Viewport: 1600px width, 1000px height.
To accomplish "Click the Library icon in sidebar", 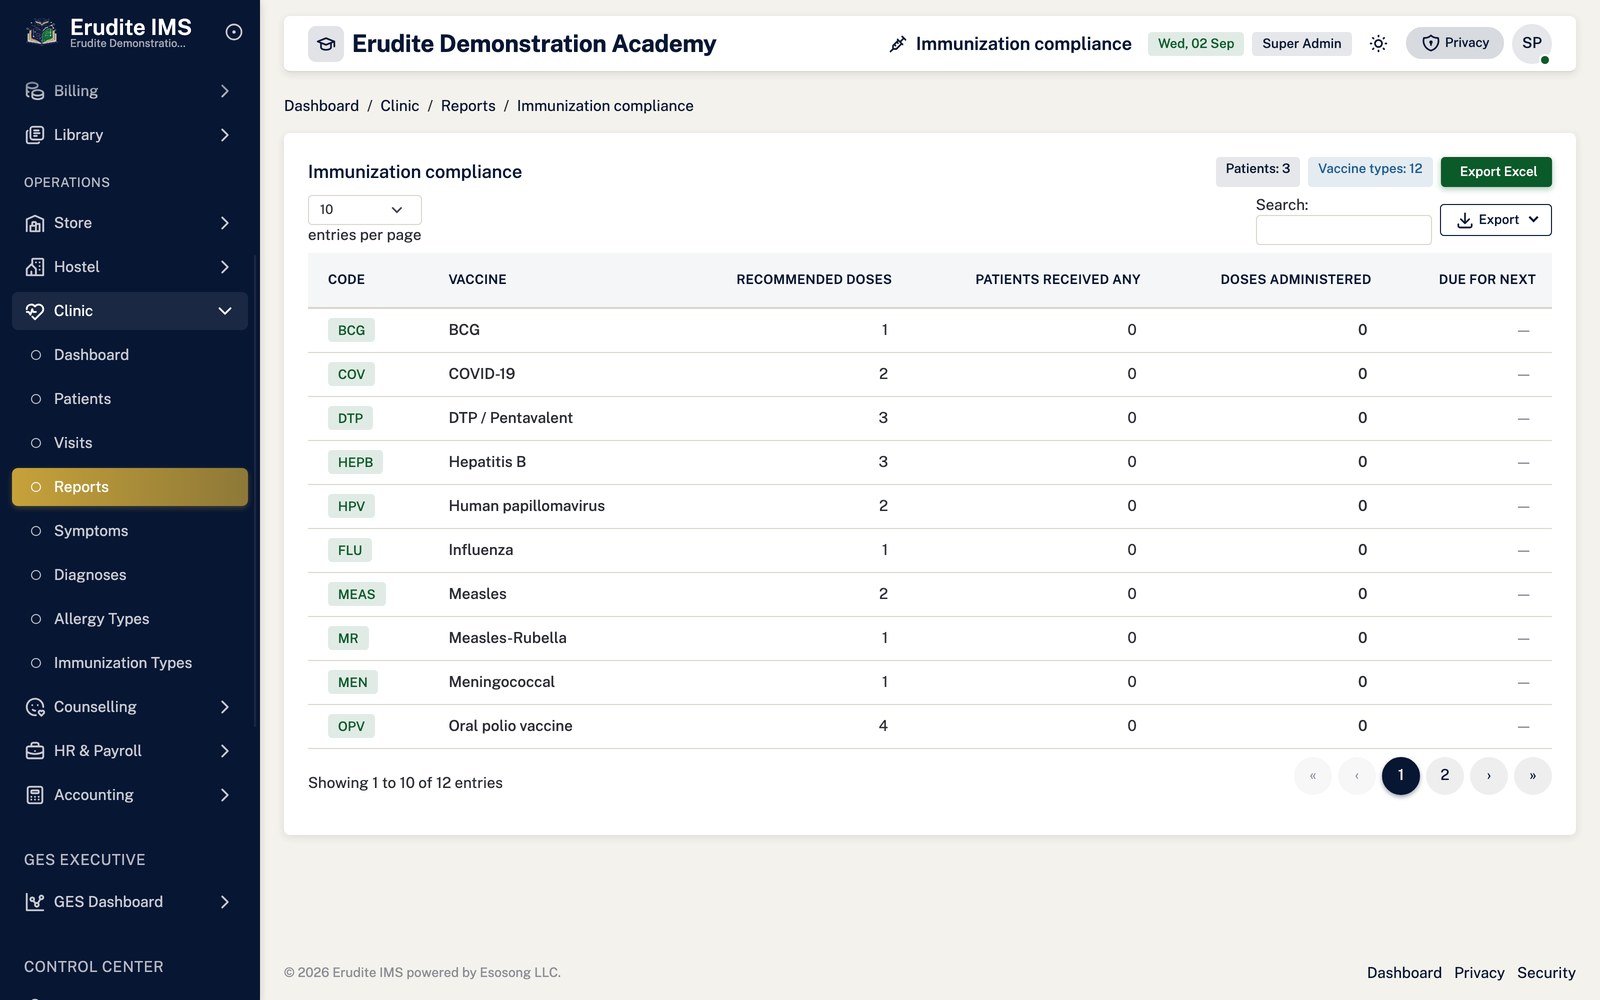I will (35, 135).
